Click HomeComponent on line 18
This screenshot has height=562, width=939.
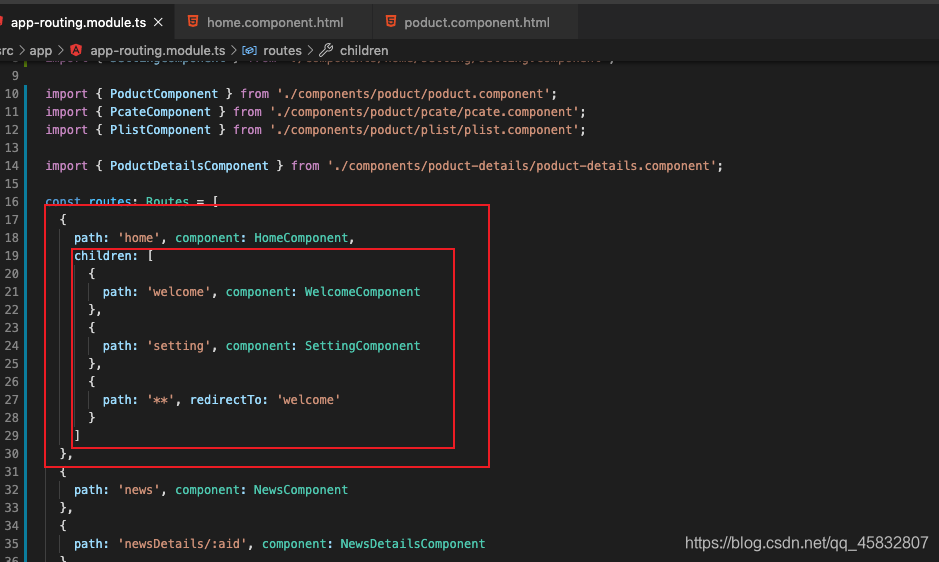[301, 238]
